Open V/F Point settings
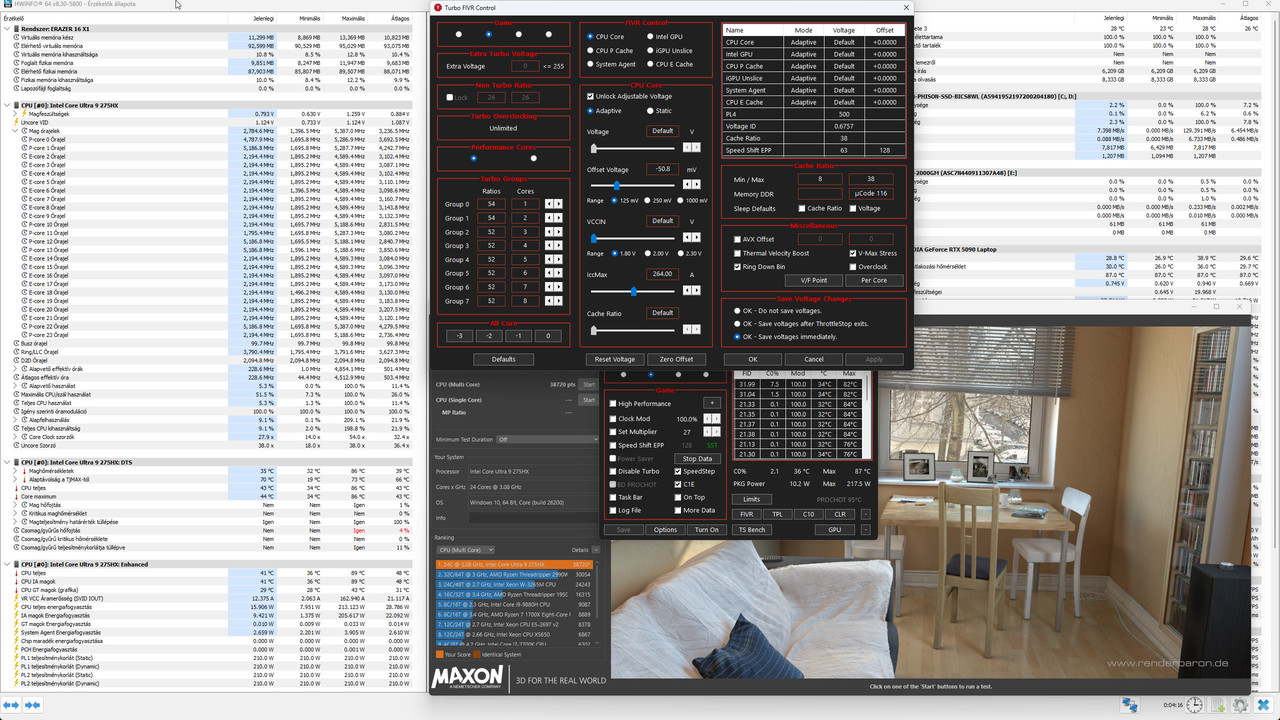This screenshot has width=1280, height=720. [x=814, y=280]
